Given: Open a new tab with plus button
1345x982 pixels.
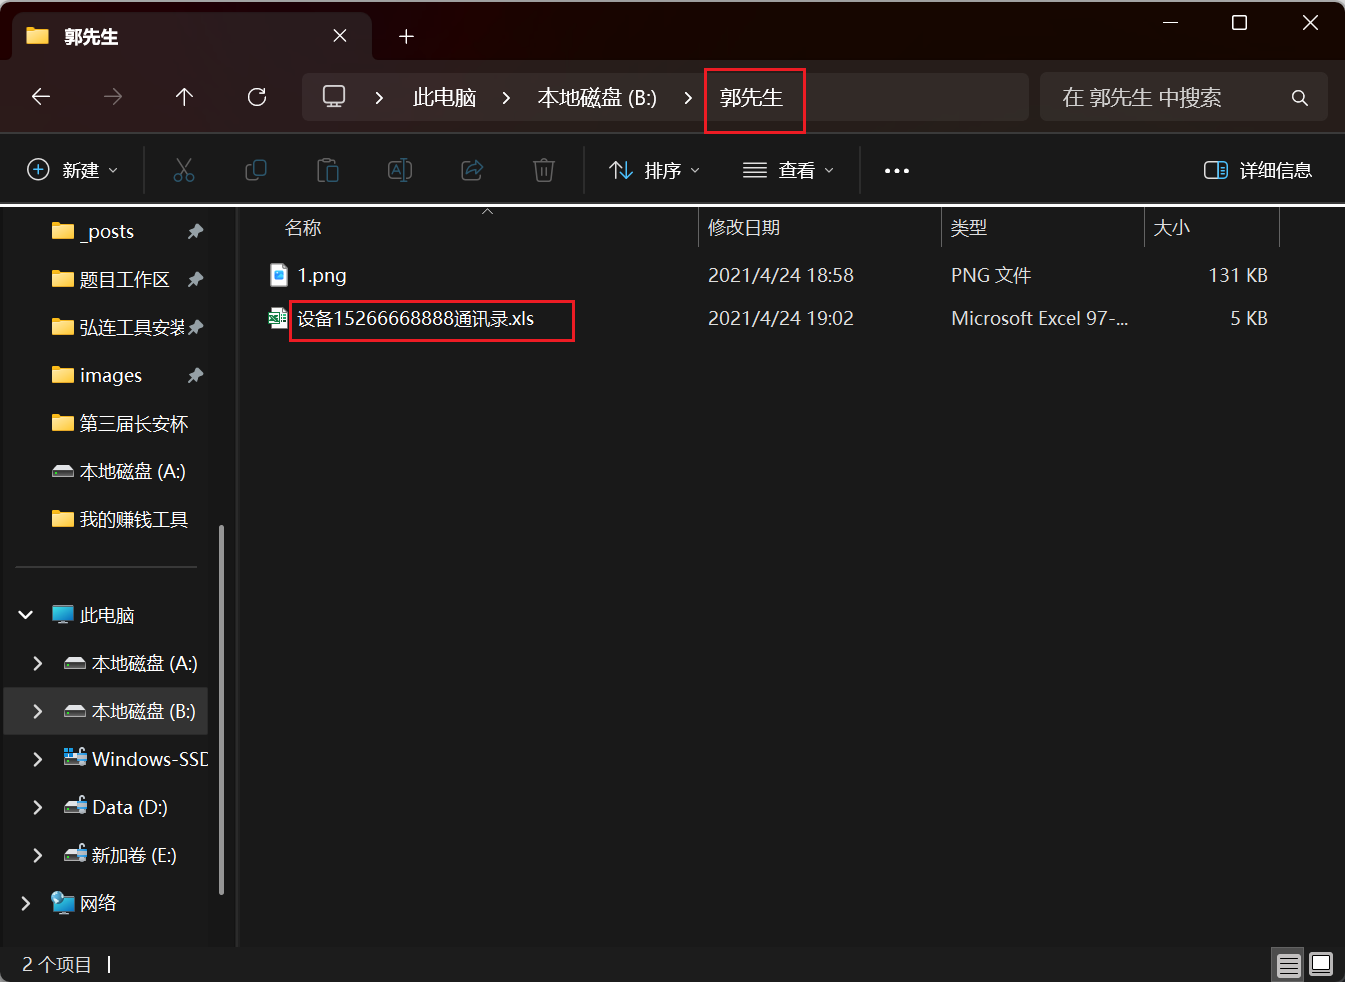Looking at the screenshot, I should [x=406, y=37].
